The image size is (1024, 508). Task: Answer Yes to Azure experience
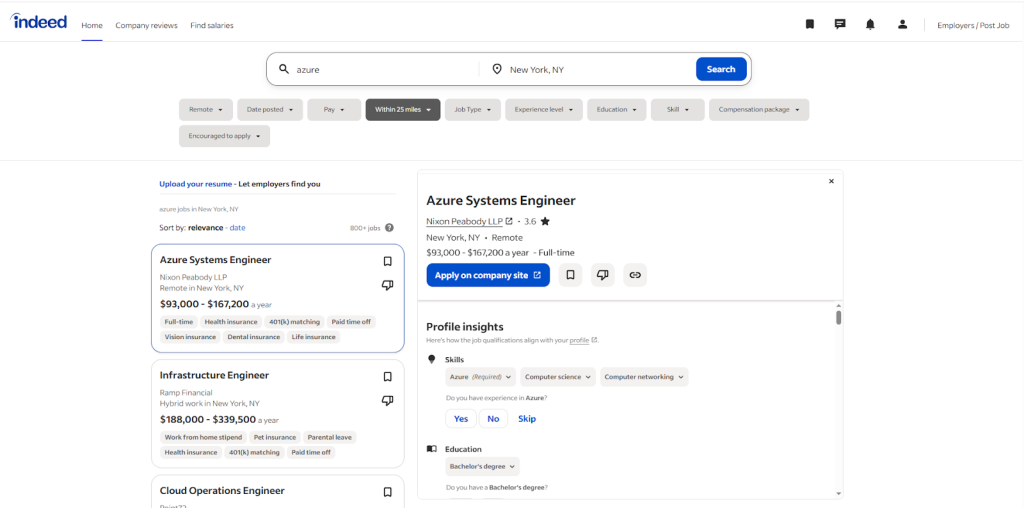(461, 419)
